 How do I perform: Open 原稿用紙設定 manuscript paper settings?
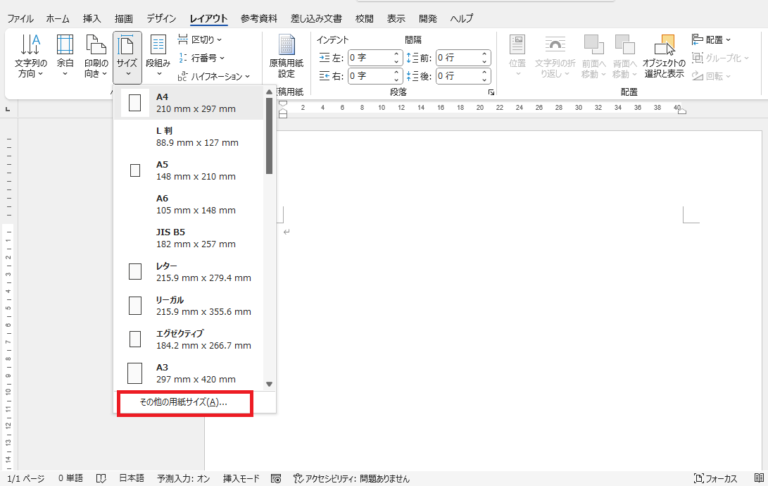click(x=287, y=56)
